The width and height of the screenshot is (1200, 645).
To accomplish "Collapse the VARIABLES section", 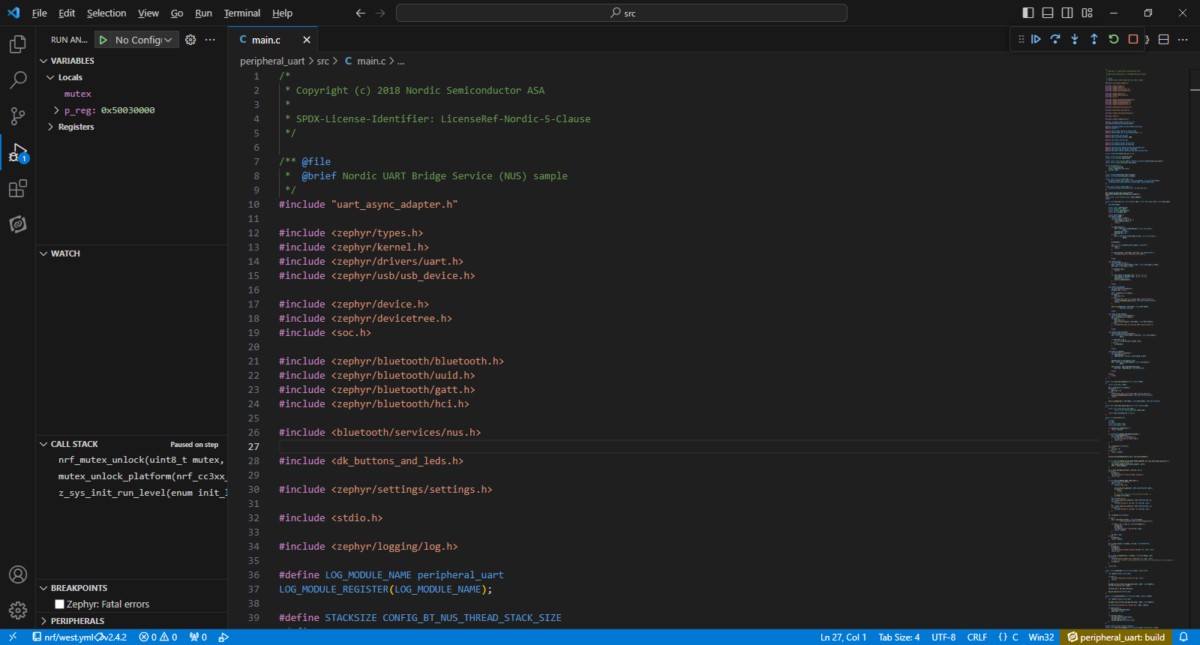I will [41, 60].
